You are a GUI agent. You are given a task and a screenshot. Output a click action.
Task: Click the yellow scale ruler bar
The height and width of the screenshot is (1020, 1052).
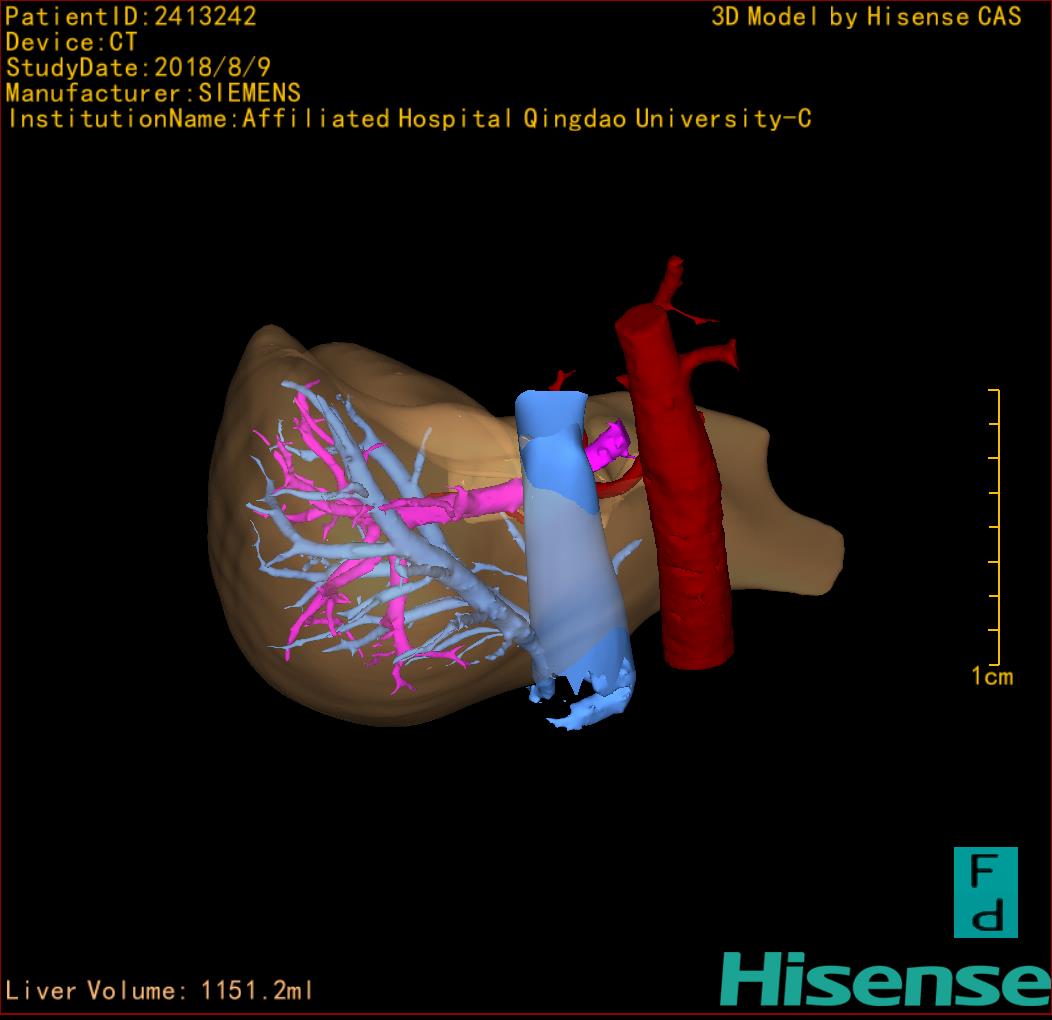tap(996, 527)
